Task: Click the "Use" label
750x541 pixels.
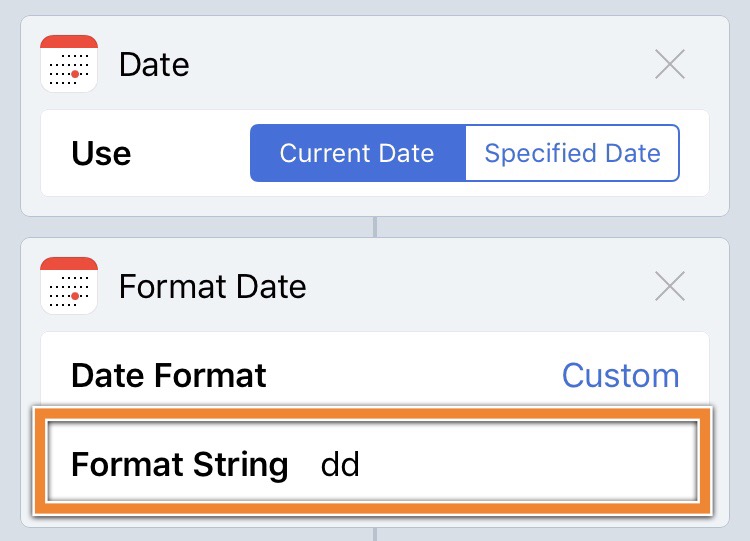Action: [x=101, y=153]
